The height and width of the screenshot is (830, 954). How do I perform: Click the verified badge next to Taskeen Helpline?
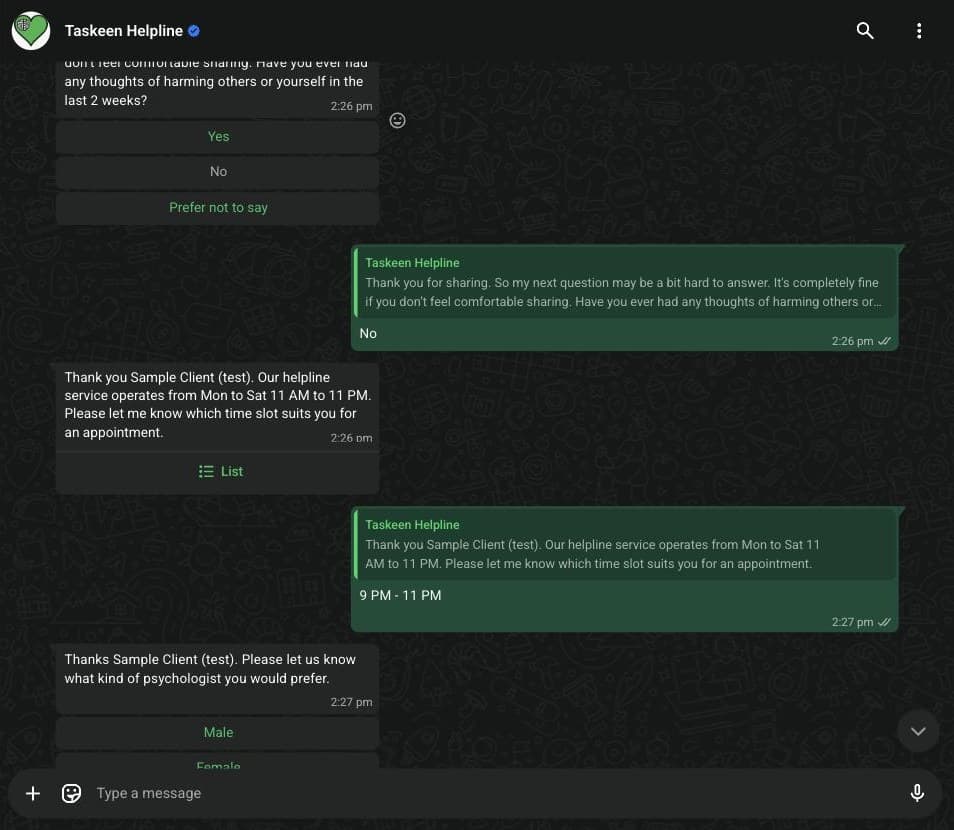pos(194,31)
